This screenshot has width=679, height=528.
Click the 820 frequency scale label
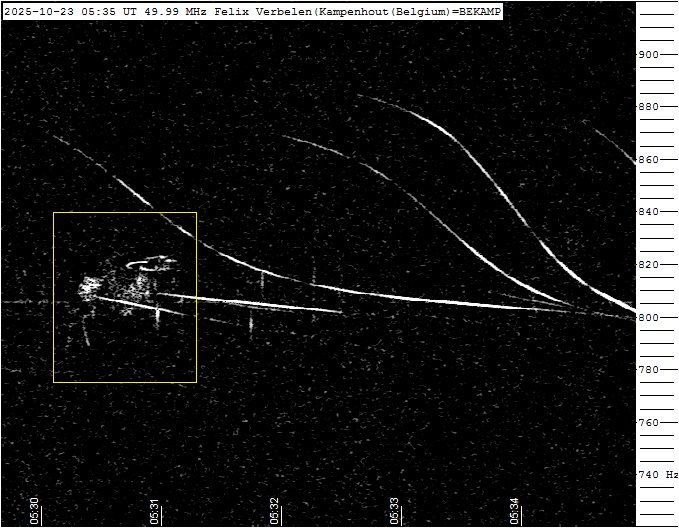(649, 265)
